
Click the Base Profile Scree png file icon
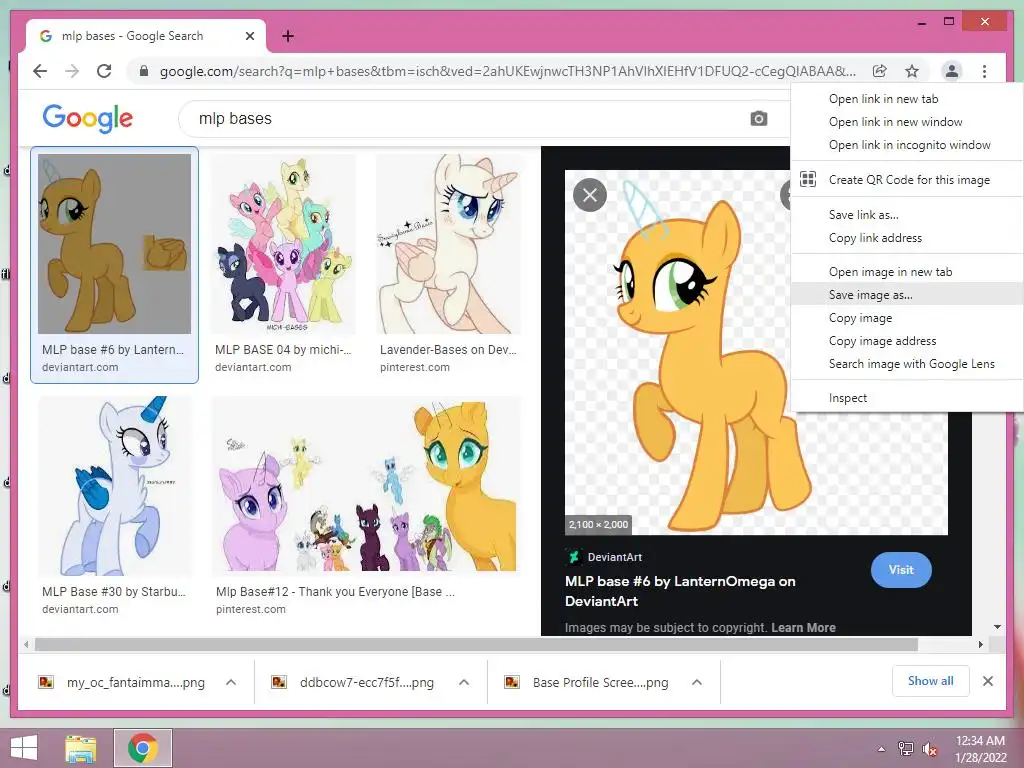512,682
